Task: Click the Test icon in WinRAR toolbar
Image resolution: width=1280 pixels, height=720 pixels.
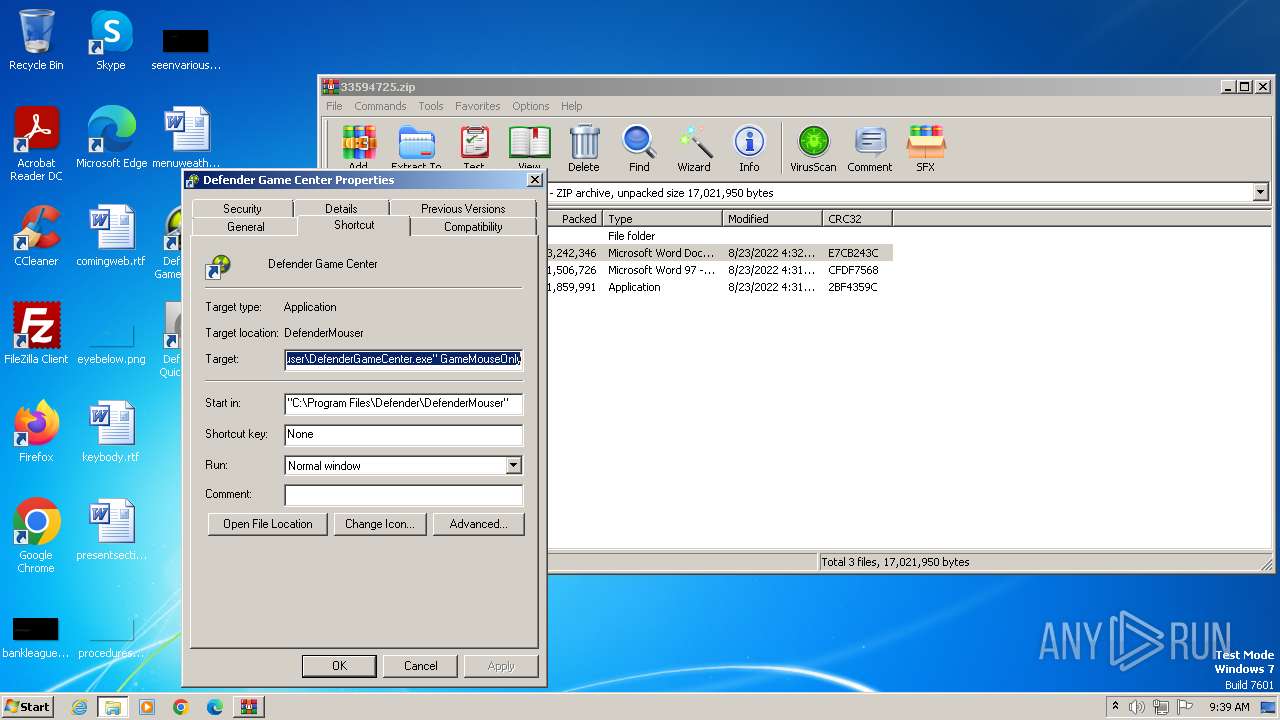Action: 474,148
